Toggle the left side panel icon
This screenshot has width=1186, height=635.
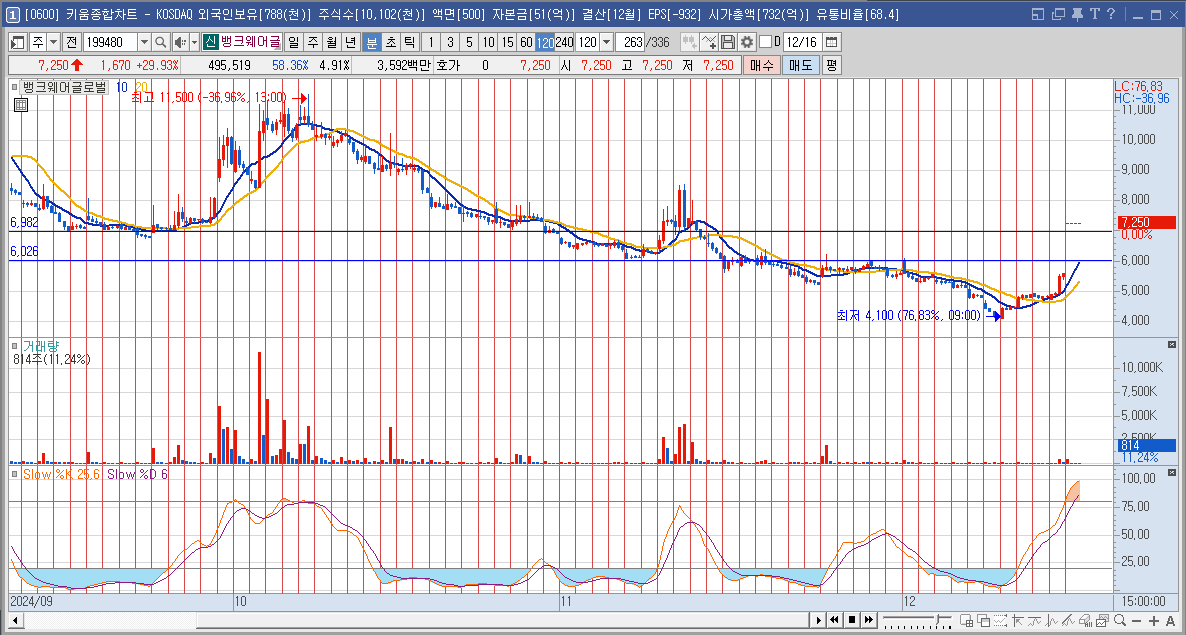pos(17,42)
